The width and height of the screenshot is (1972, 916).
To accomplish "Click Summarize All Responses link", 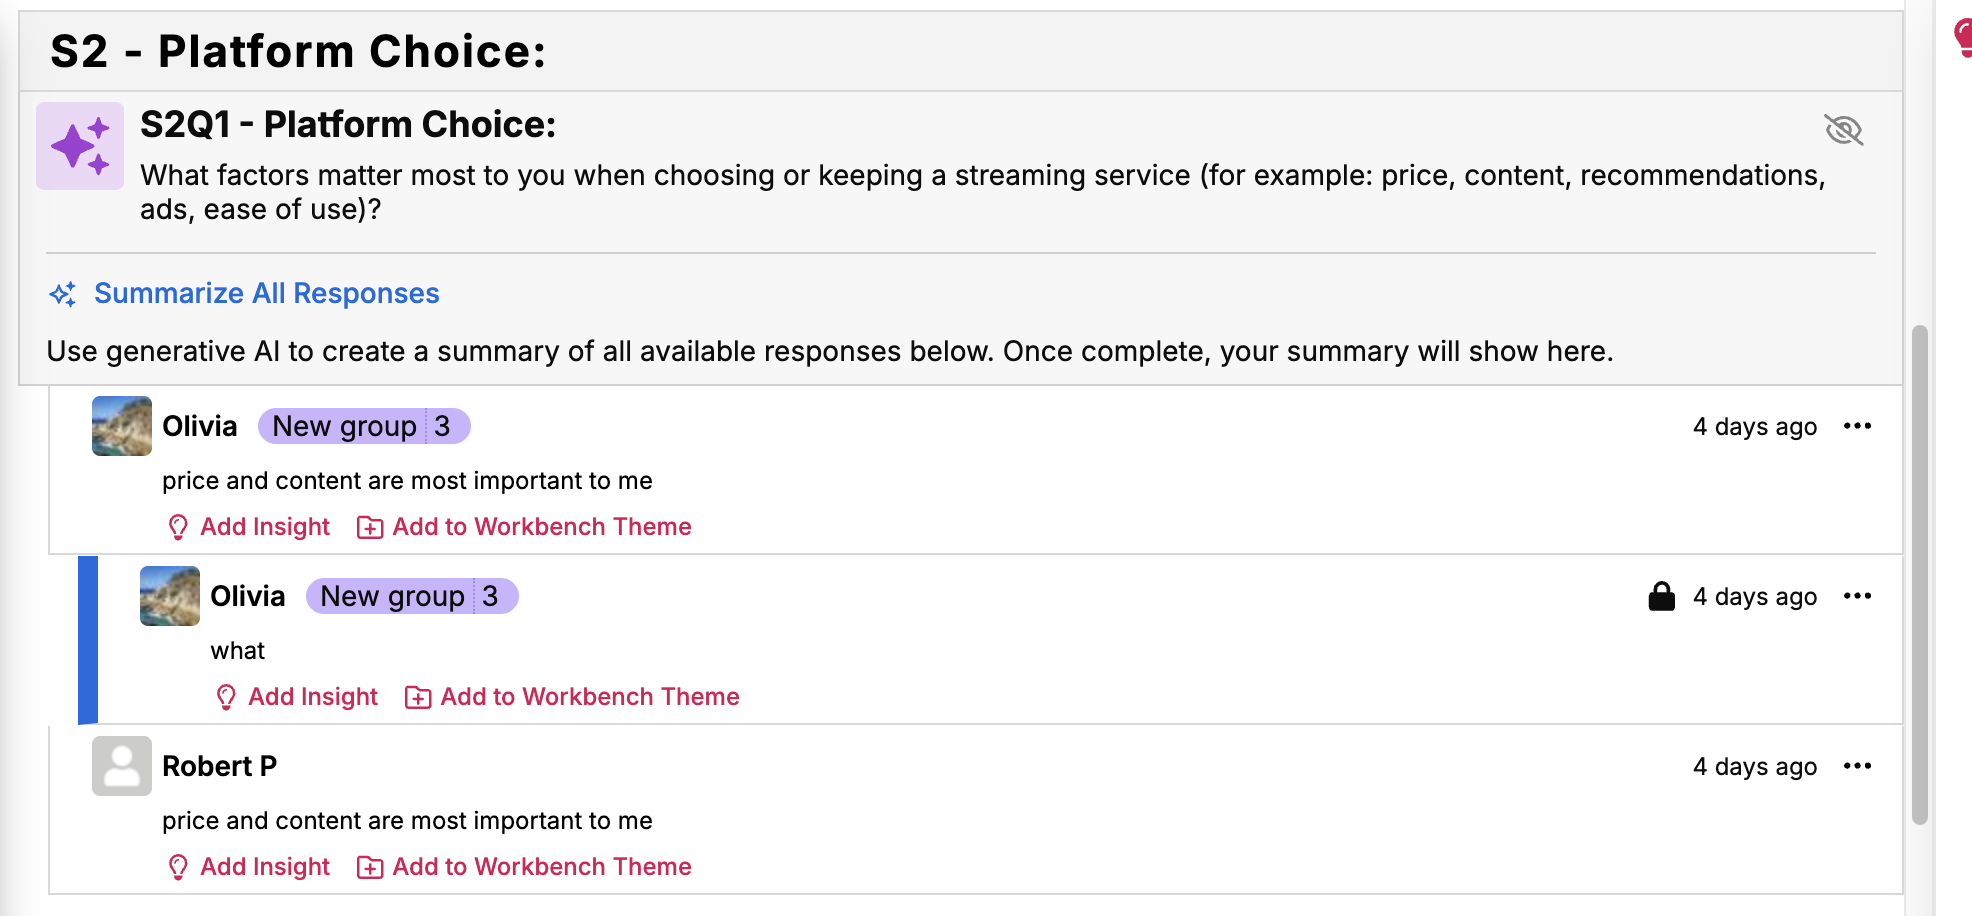I will pyautogui.click(x=266, y=293).
